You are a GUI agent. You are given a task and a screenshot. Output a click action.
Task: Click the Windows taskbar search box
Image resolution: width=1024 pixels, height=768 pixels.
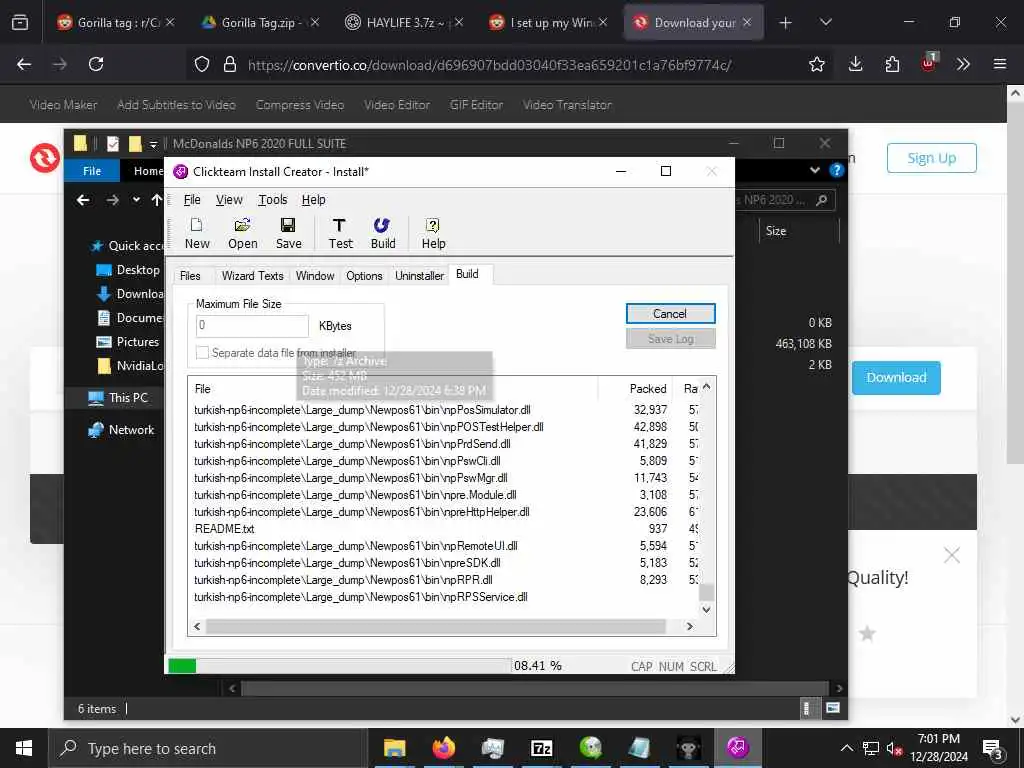point(209,748)
